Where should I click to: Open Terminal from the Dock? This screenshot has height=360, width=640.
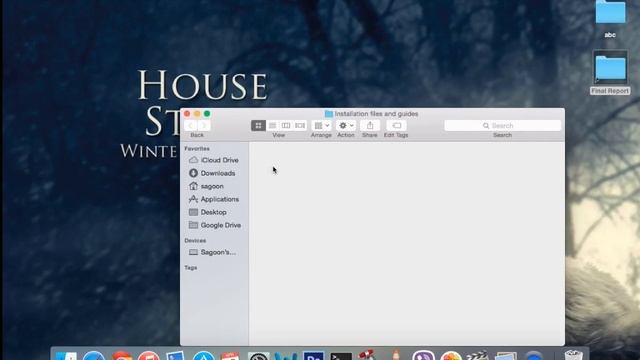point(341,355)
